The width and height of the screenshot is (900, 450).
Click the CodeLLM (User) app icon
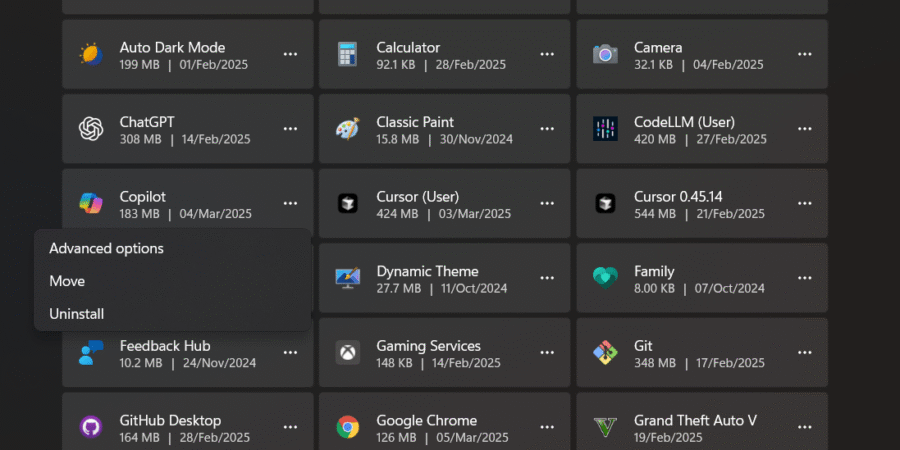tap(605, 129)
